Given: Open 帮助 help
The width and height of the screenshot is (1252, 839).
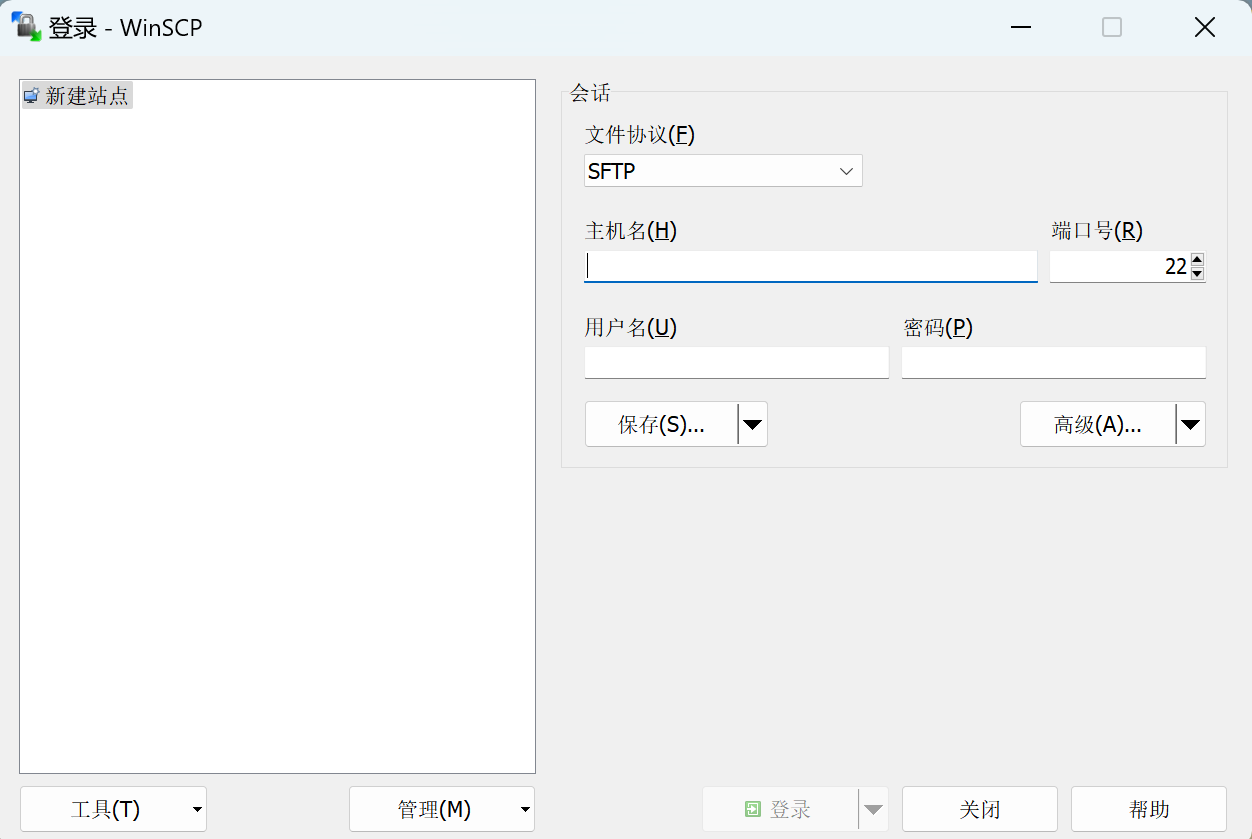Looking at the screenshot, I should coord(1149,809).
